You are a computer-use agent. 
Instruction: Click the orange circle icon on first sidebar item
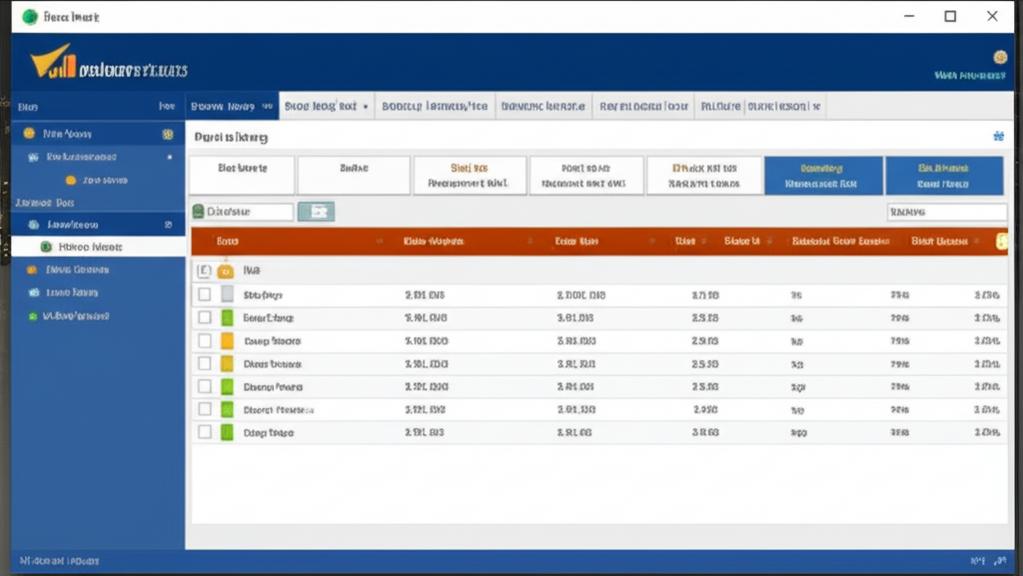[29, 133]
